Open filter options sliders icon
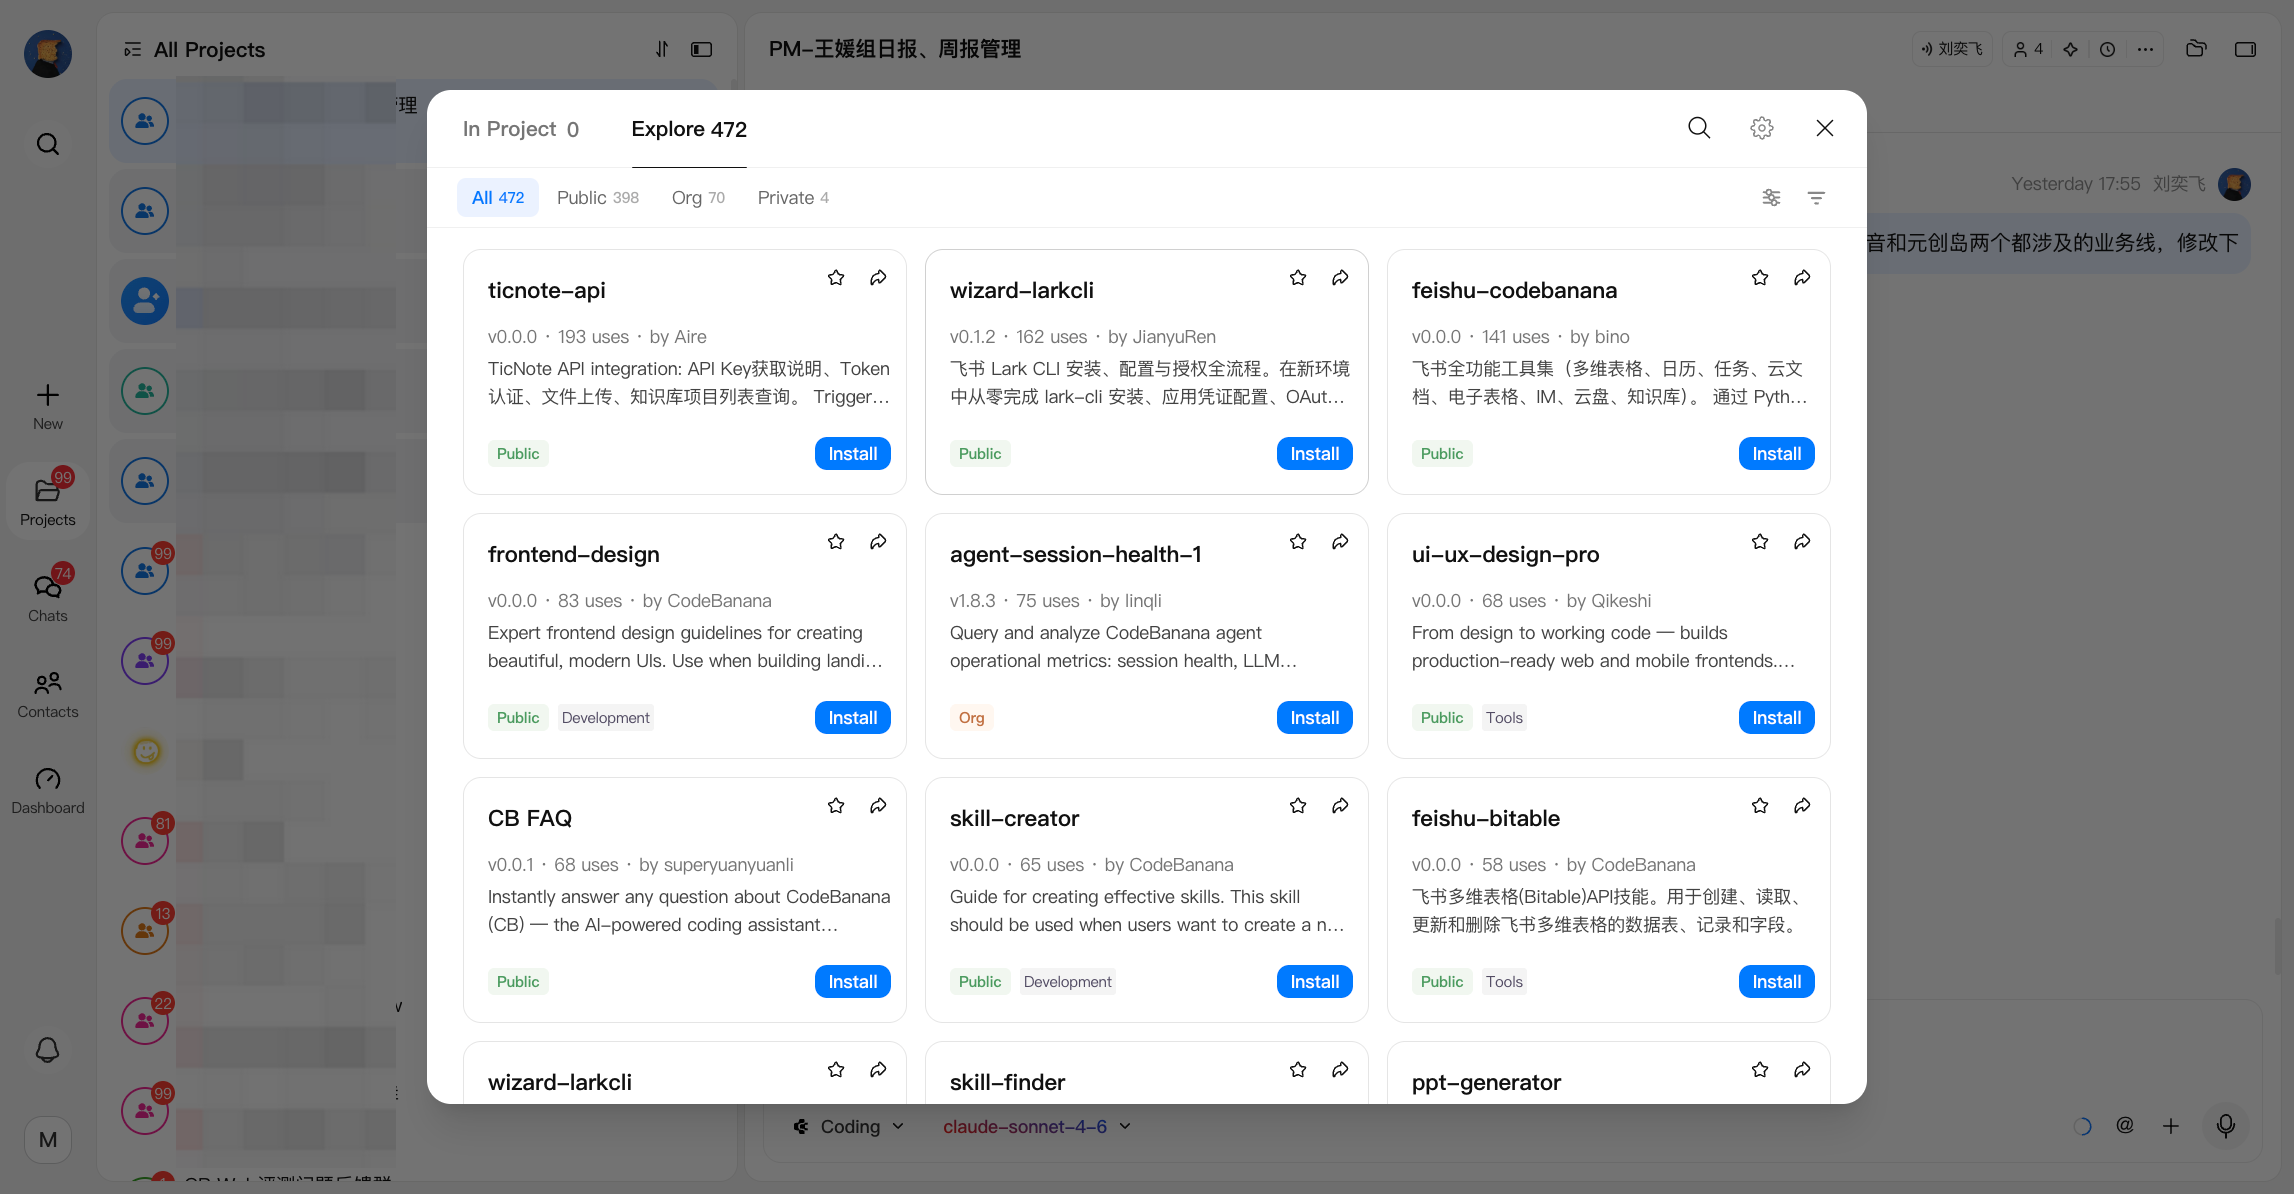The image size is (2294, 1194). coord(1771,198)
